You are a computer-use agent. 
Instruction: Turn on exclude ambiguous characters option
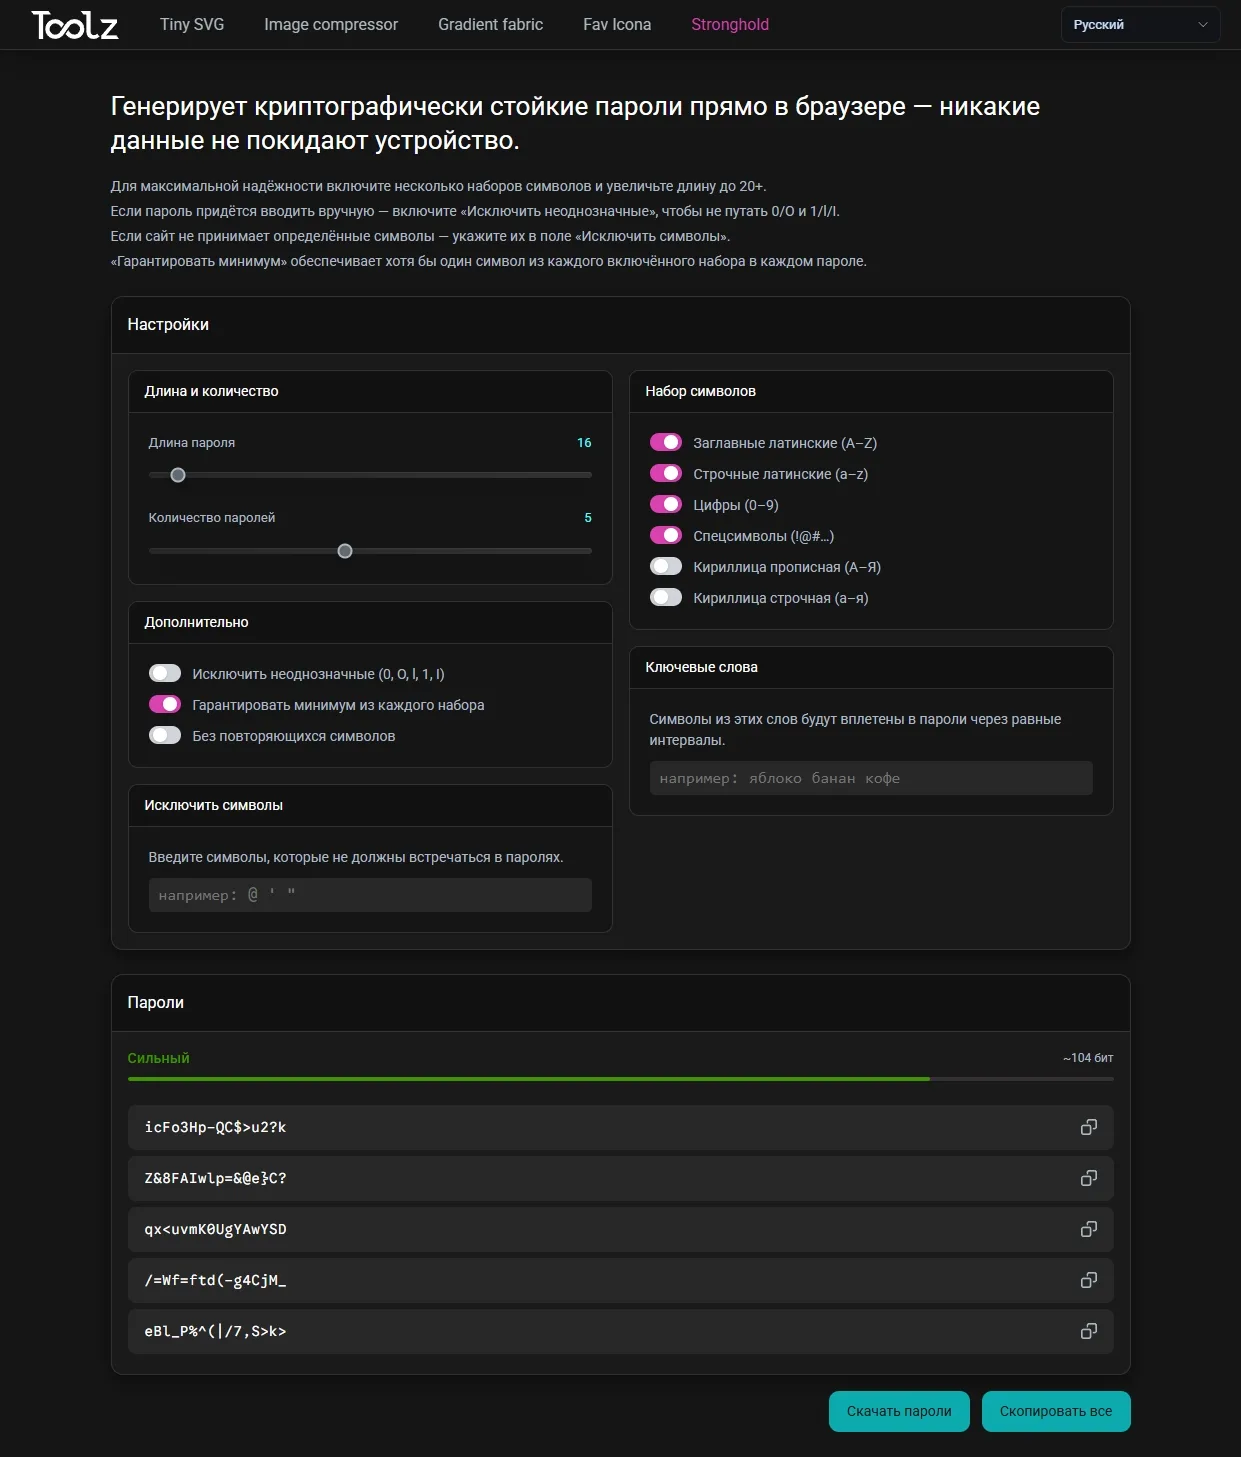pos(165,673)
